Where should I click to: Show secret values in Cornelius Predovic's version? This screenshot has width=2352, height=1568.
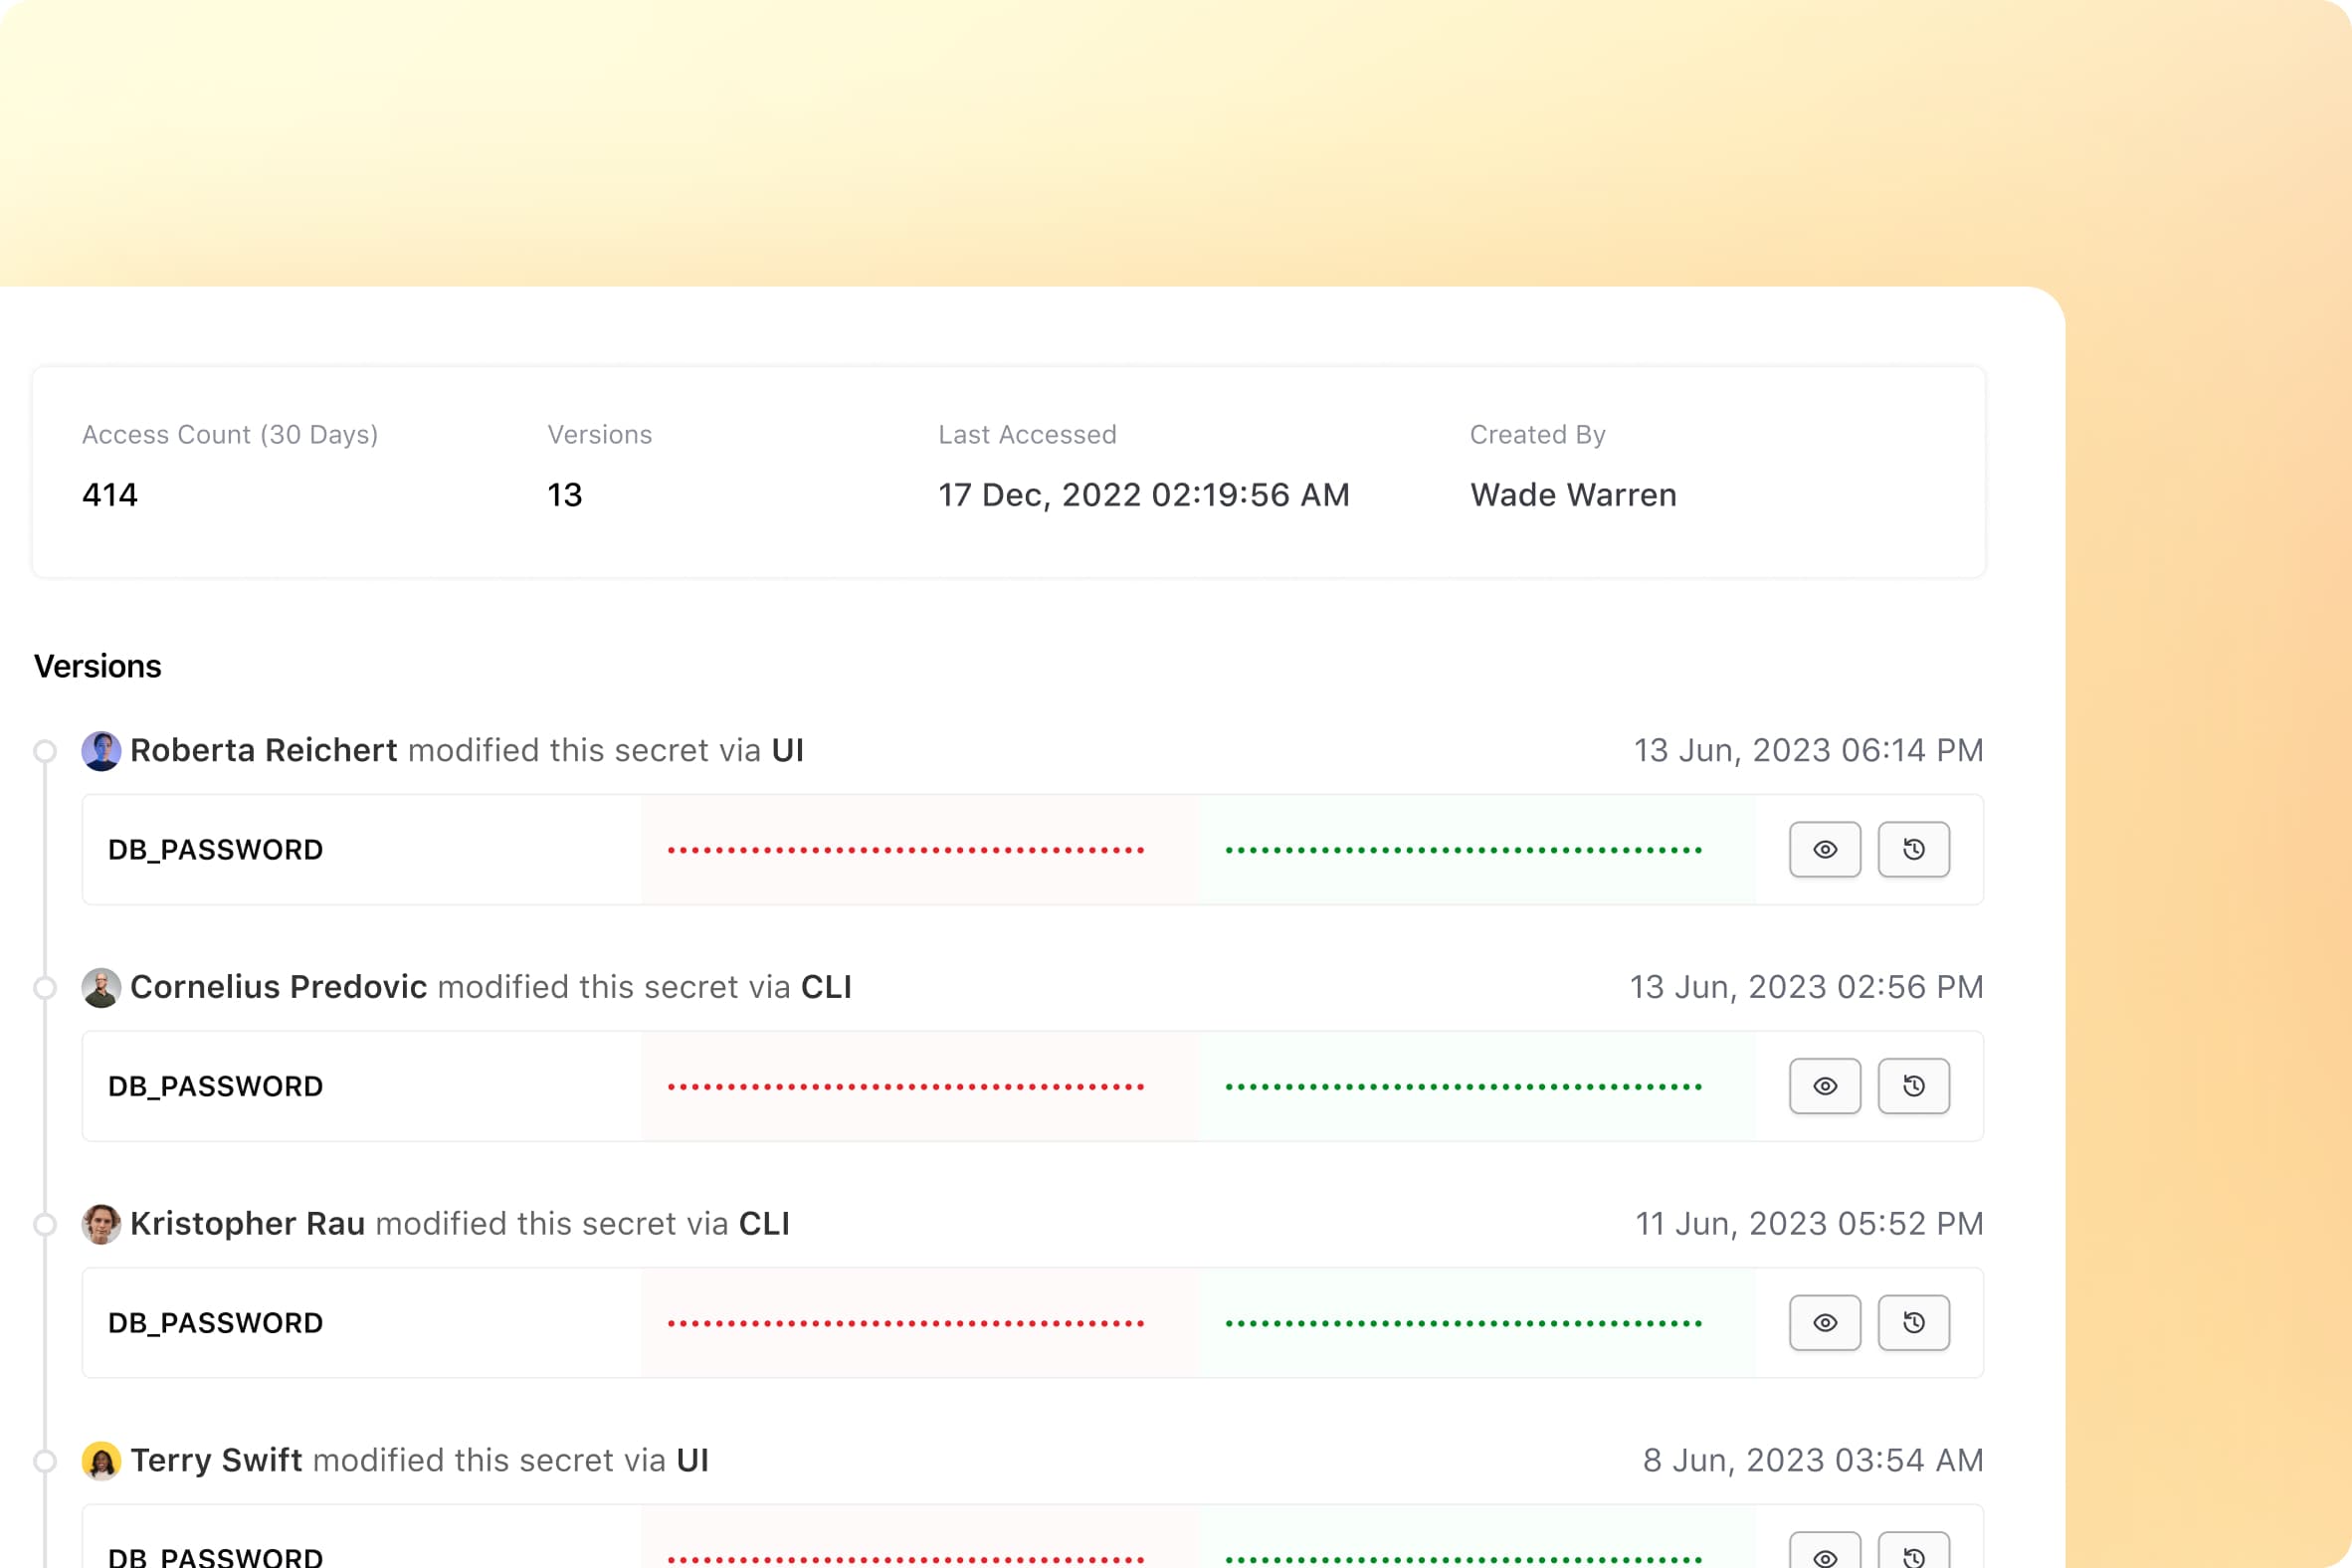coord(1824,1086)
